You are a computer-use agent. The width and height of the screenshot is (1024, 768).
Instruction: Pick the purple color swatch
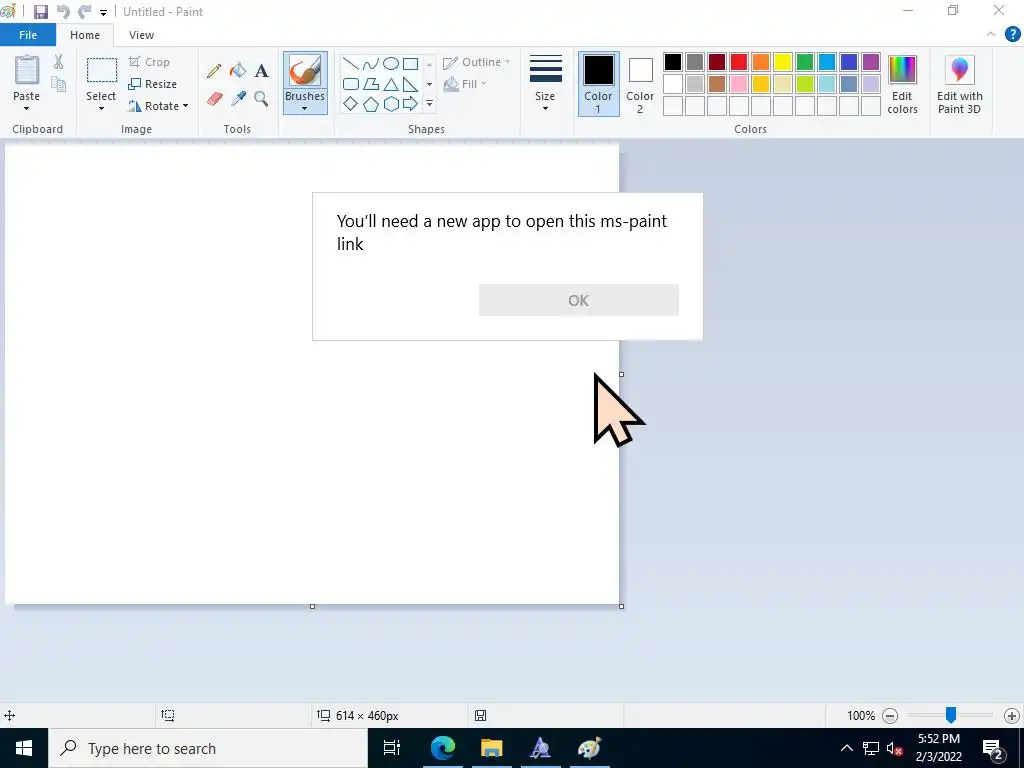coord(871,62)
